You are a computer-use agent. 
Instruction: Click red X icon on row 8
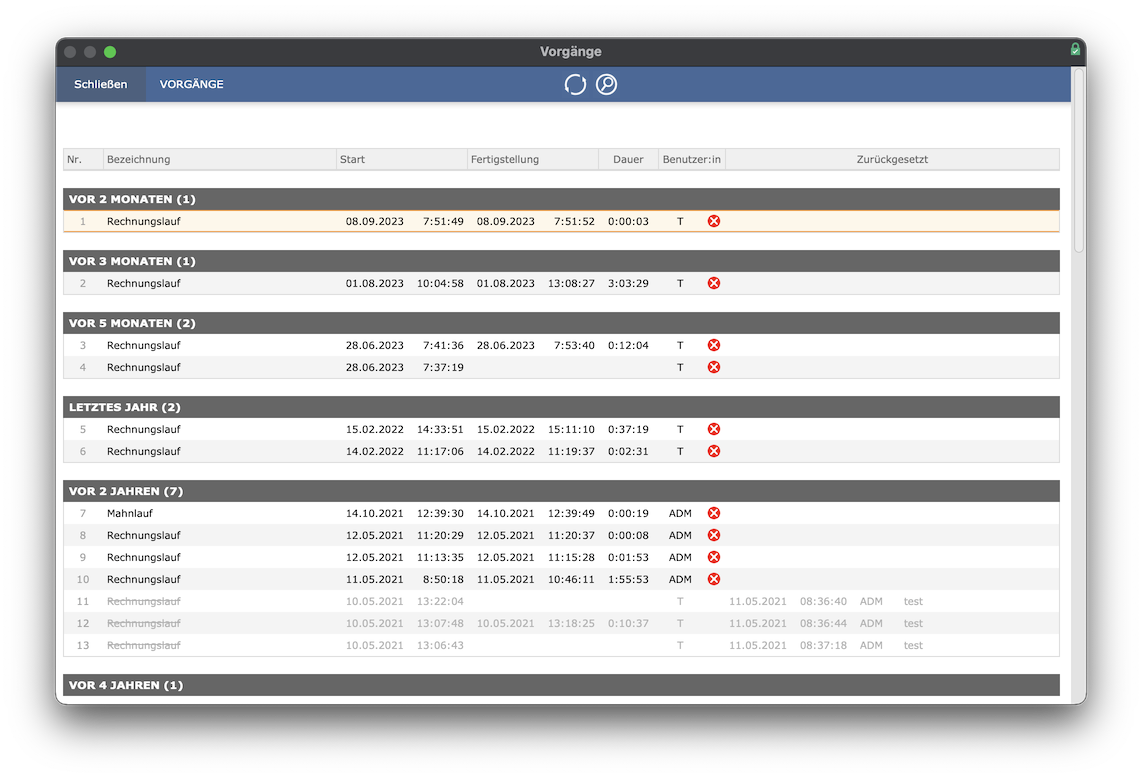pos(714,535)
